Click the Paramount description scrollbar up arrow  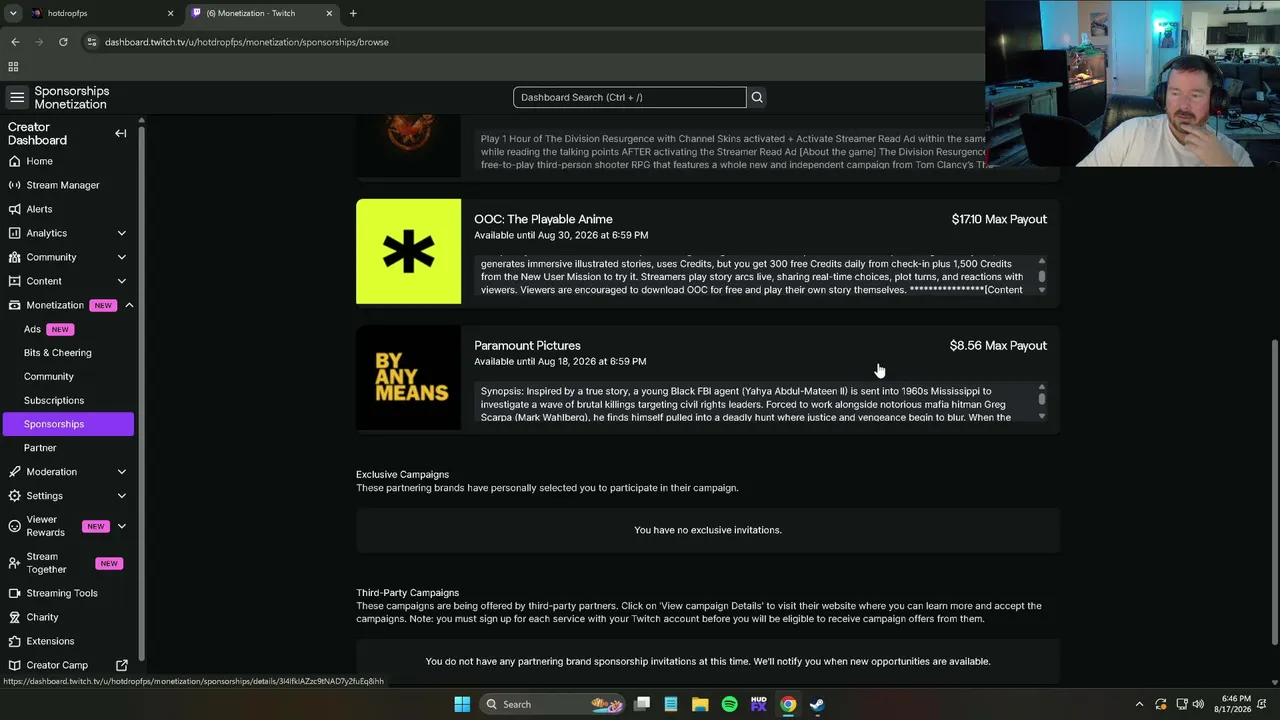1042,387
